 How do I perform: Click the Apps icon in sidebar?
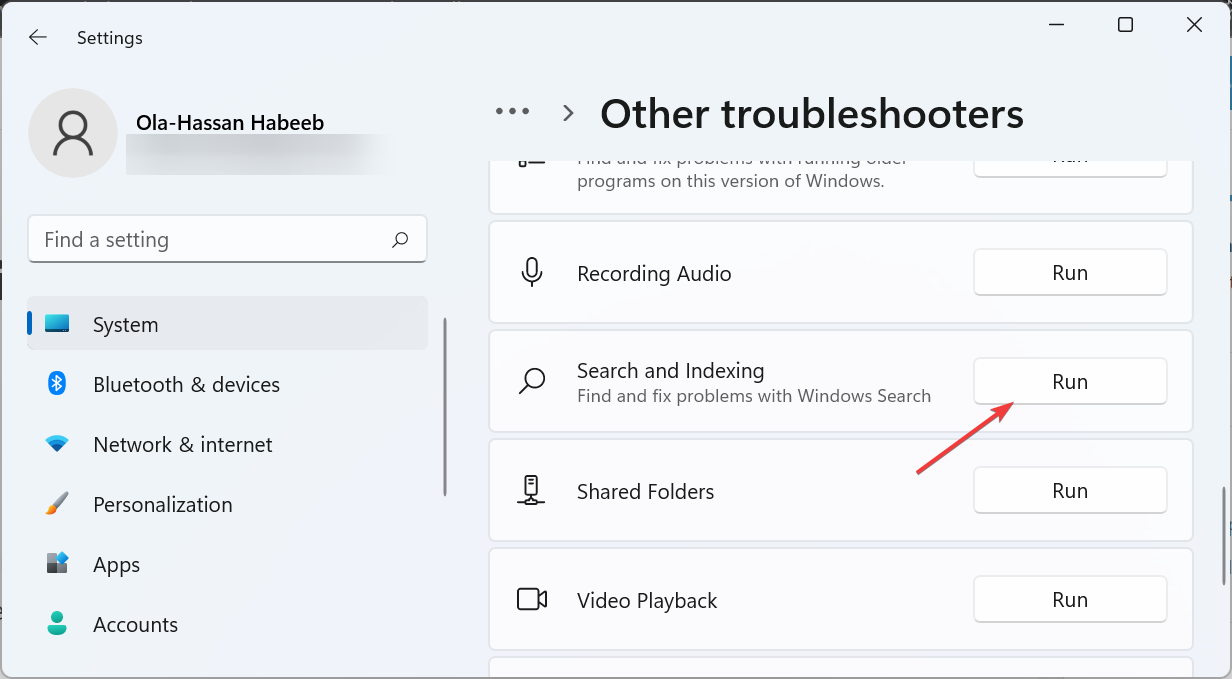click(57, 564)
